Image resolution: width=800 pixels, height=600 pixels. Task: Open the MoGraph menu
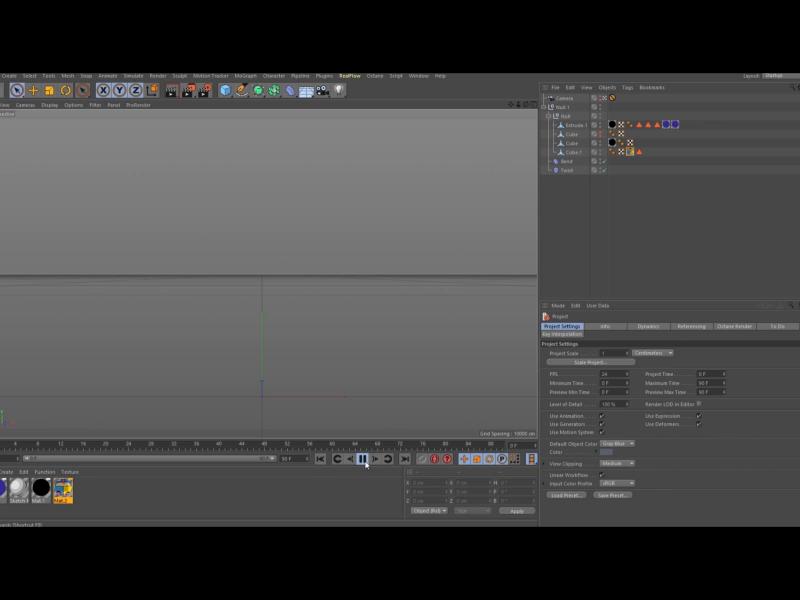pyautogui.click(x=245, y=76)
